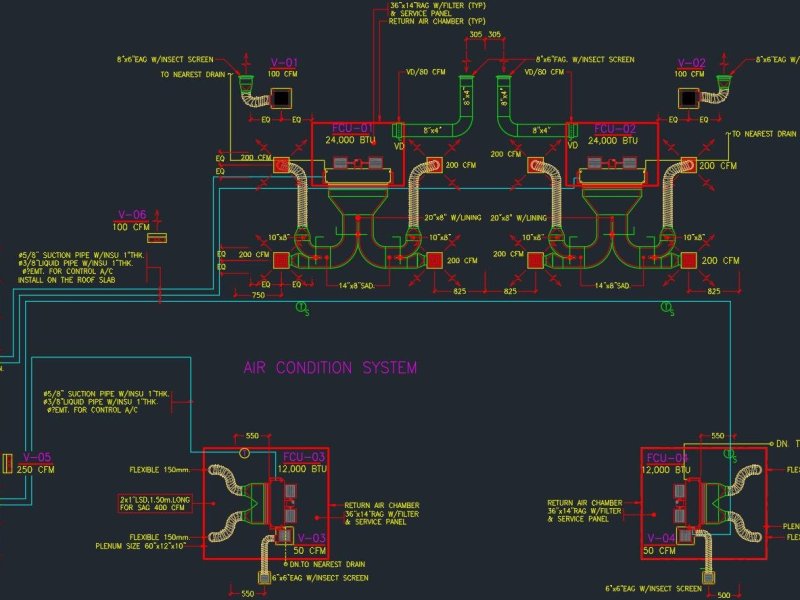Select the black V-01 exhaust fan symbol
800x600 pixels.
point(281,98)
